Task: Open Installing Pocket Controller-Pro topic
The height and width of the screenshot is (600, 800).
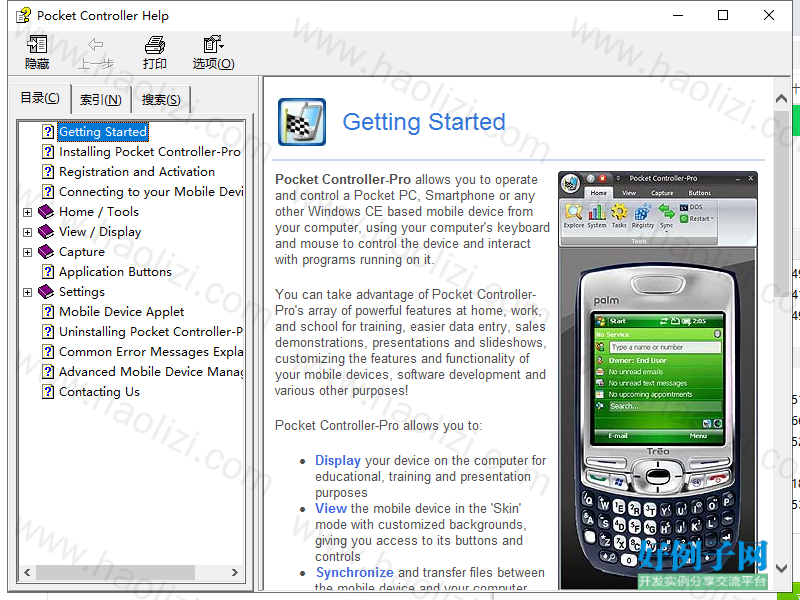Action: 149,152
